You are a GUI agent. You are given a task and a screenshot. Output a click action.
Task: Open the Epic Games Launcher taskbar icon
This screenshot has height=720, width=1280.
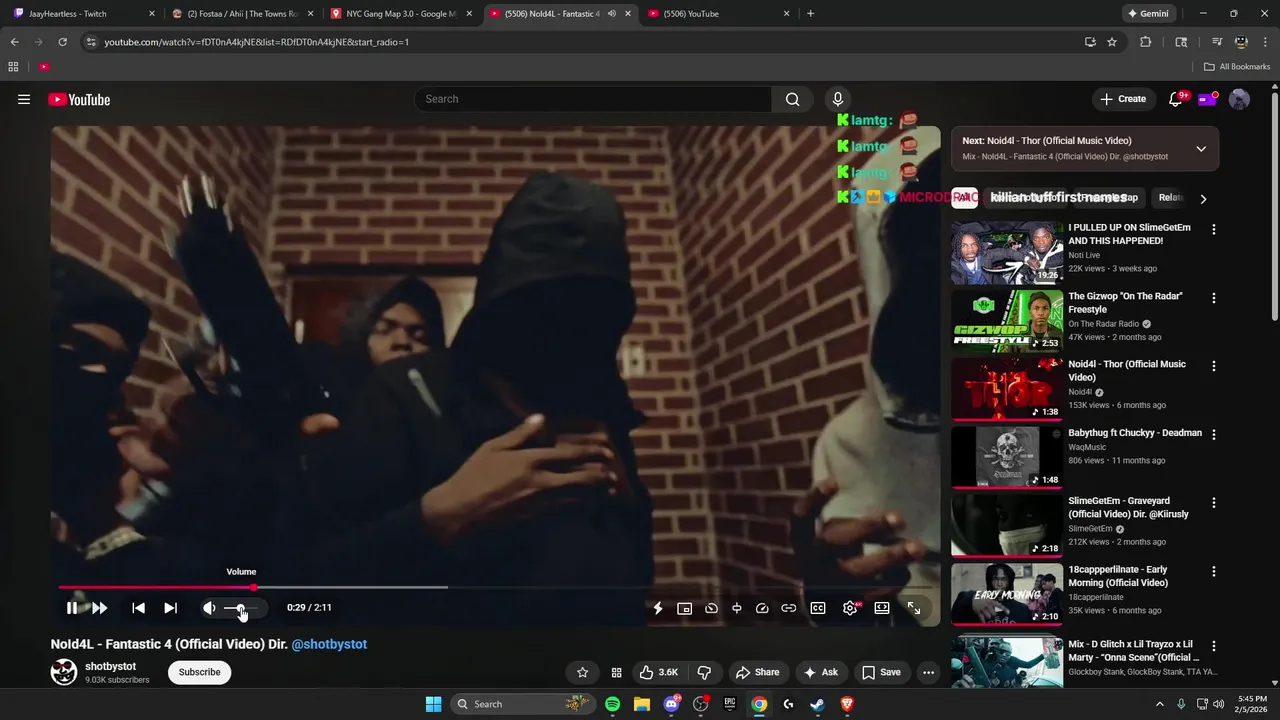coord(730,704)
